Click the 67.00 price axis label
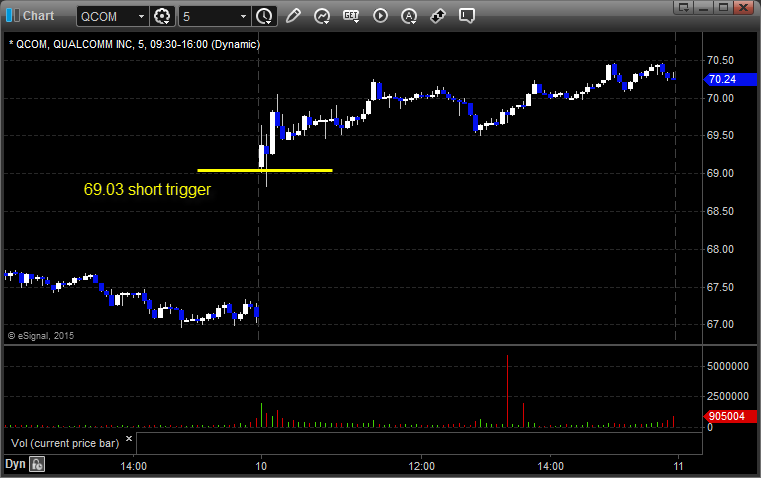 point(720,324)
